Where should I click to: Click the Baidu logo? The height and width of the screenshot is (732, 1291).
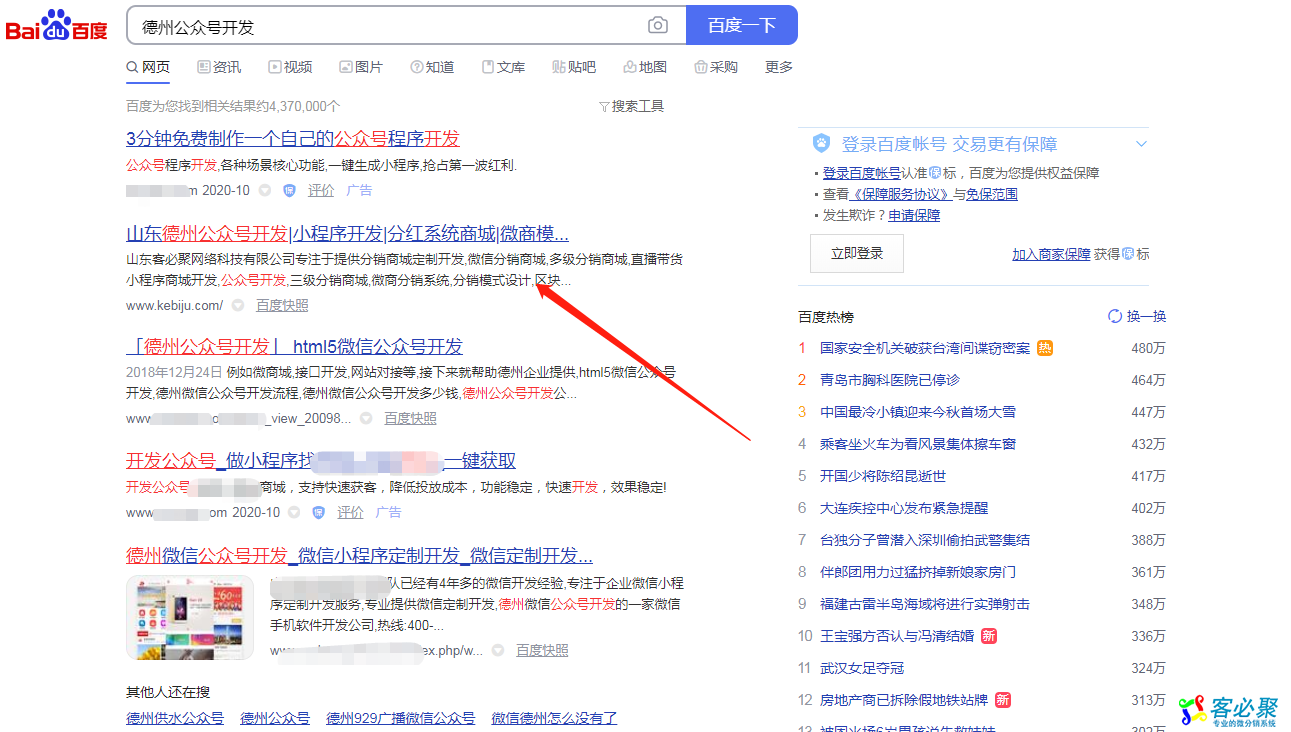pos(57,26)
